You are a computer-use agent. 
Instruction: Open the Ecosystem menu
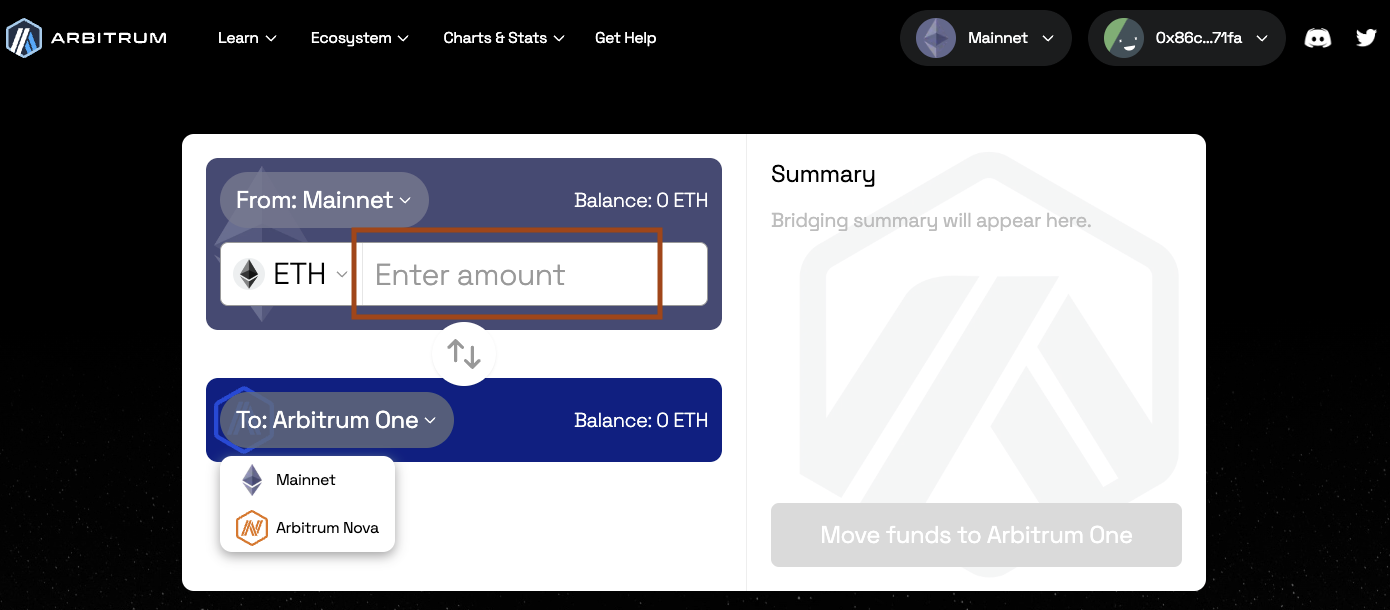pyautogui.click(x=359, y=37)
